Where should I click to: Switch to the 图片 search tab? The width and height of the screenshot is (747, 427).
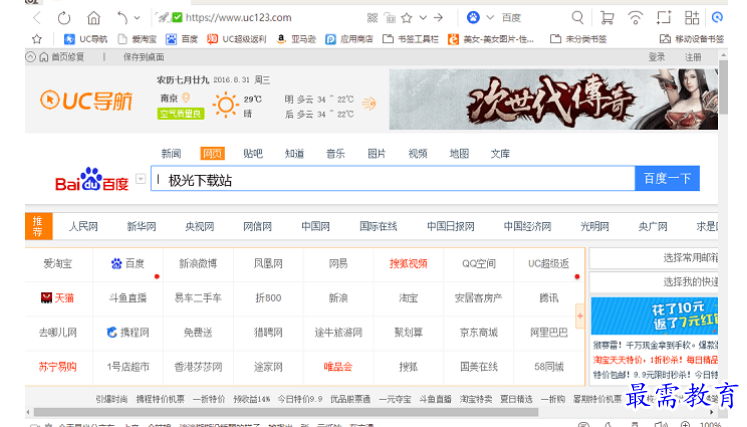click(376, 153)
